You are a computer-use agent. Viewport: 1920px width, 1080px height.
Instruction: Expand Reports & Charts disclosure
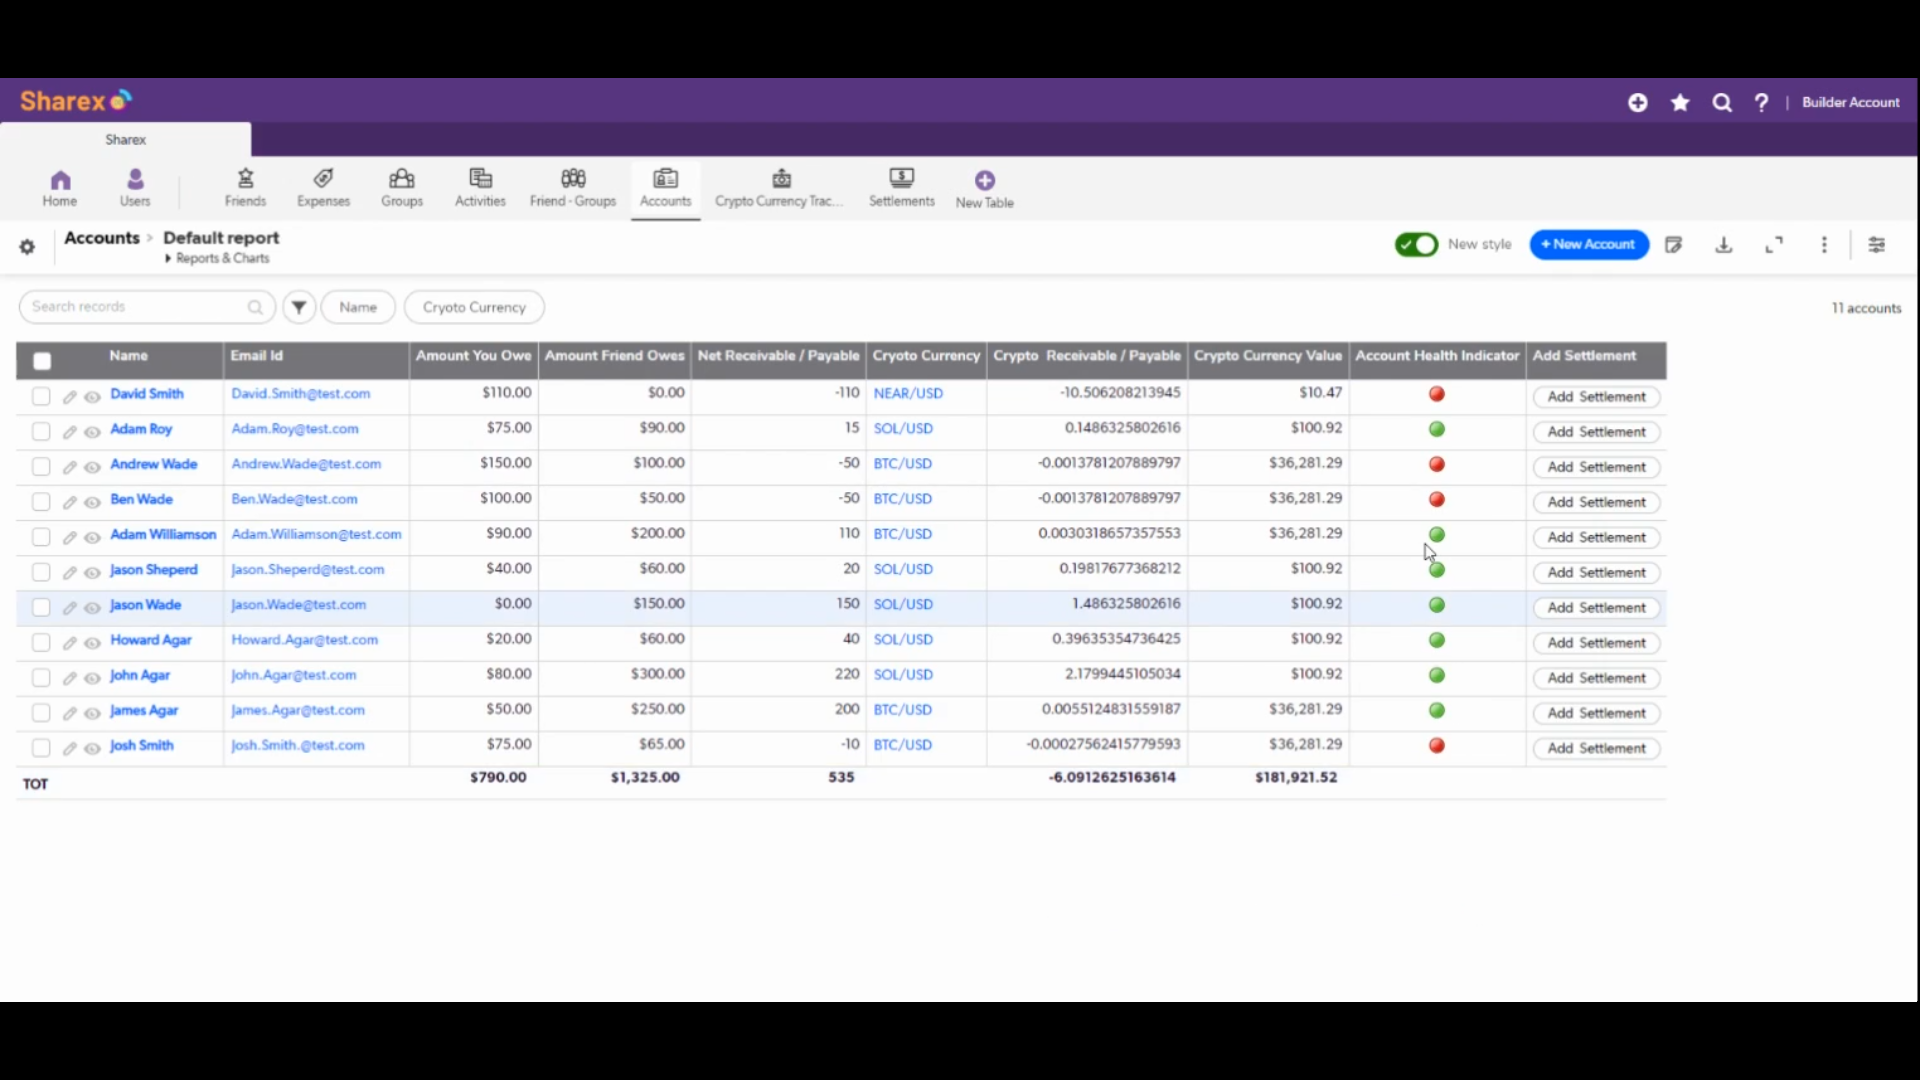click(x=217, y=258)
